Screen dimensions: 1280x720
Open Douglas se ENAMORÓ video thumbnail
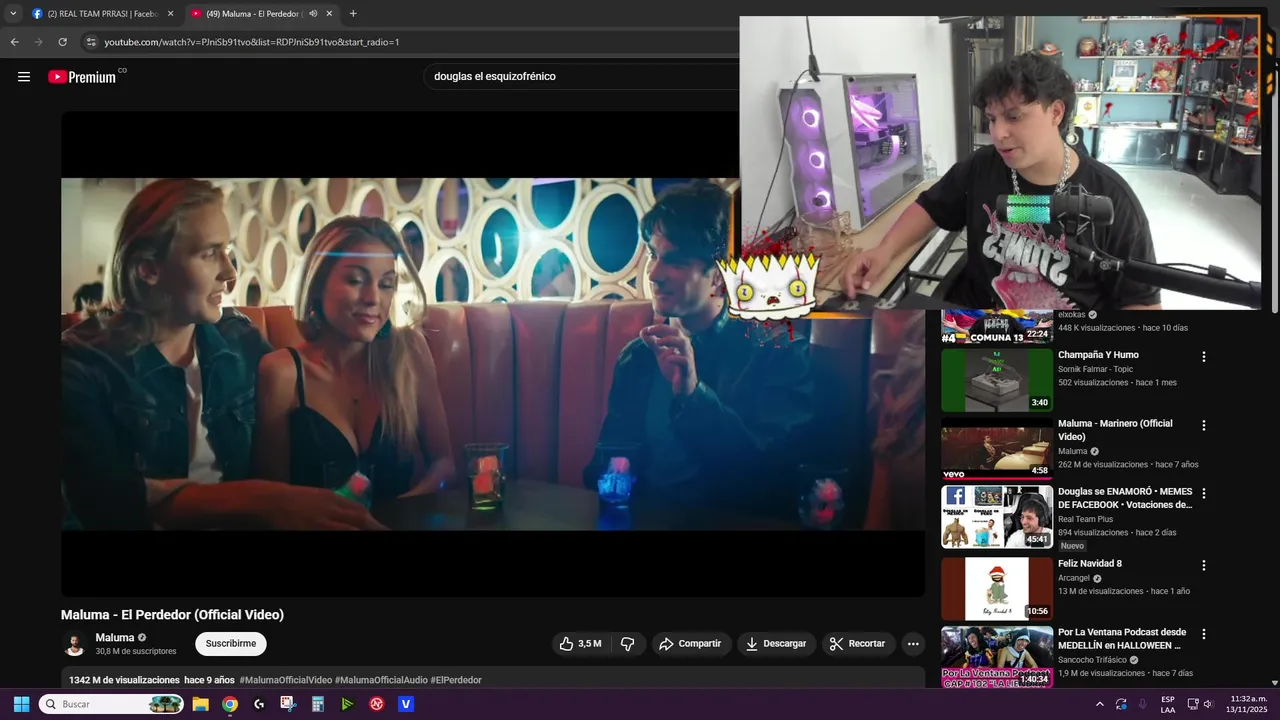(x=997, y=517)
